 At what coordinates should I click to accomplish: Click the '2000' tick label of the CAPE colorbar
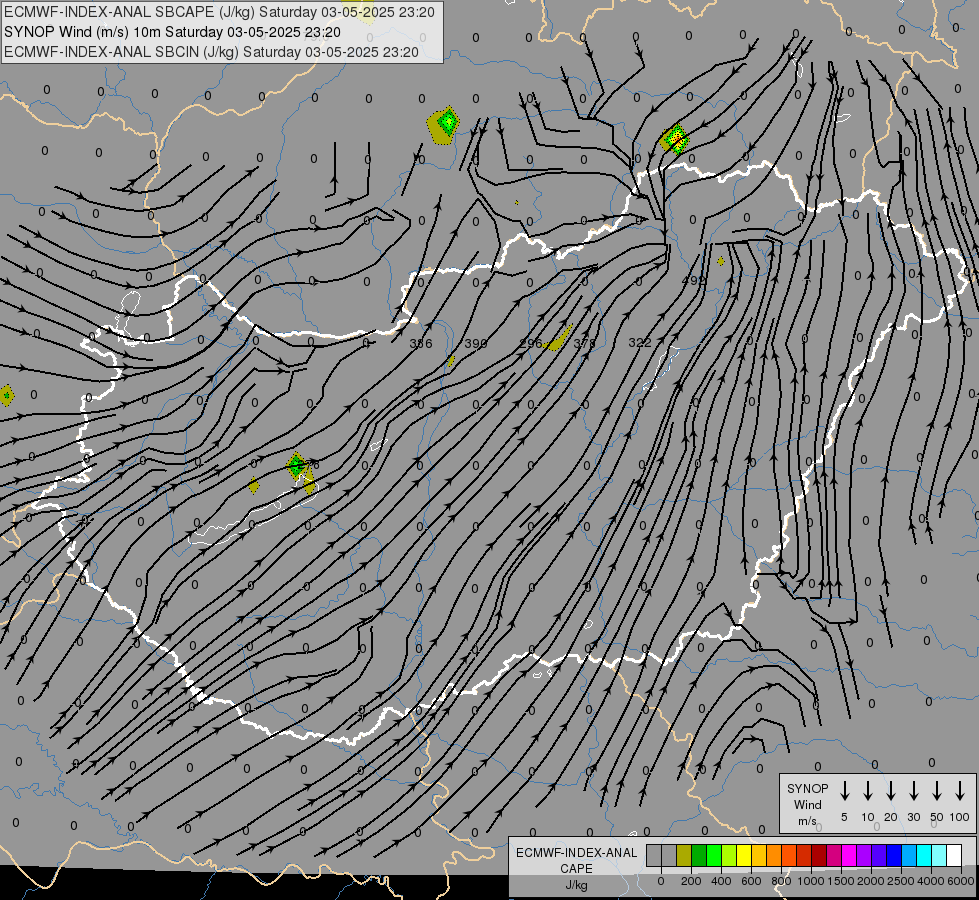(x=870, y=881)
